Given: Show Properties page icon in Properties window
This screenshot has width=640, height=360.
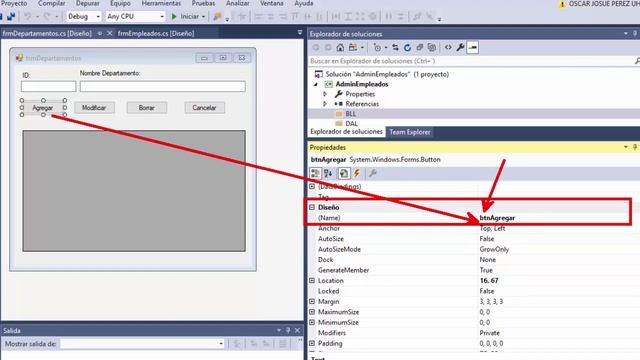Looking at the screenshot, I should coord(344,173).
